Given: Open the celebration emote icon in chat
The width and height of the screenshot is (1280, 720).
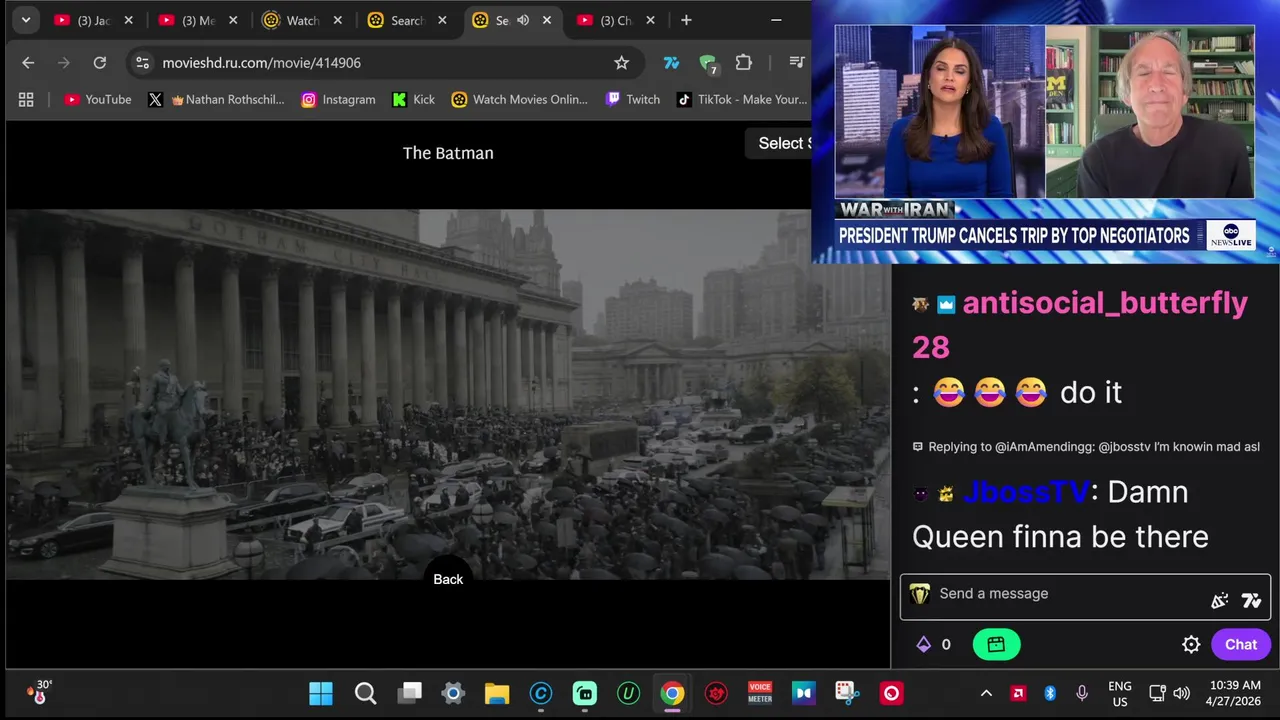Looking at the screenshot, I should (1219, 601).
